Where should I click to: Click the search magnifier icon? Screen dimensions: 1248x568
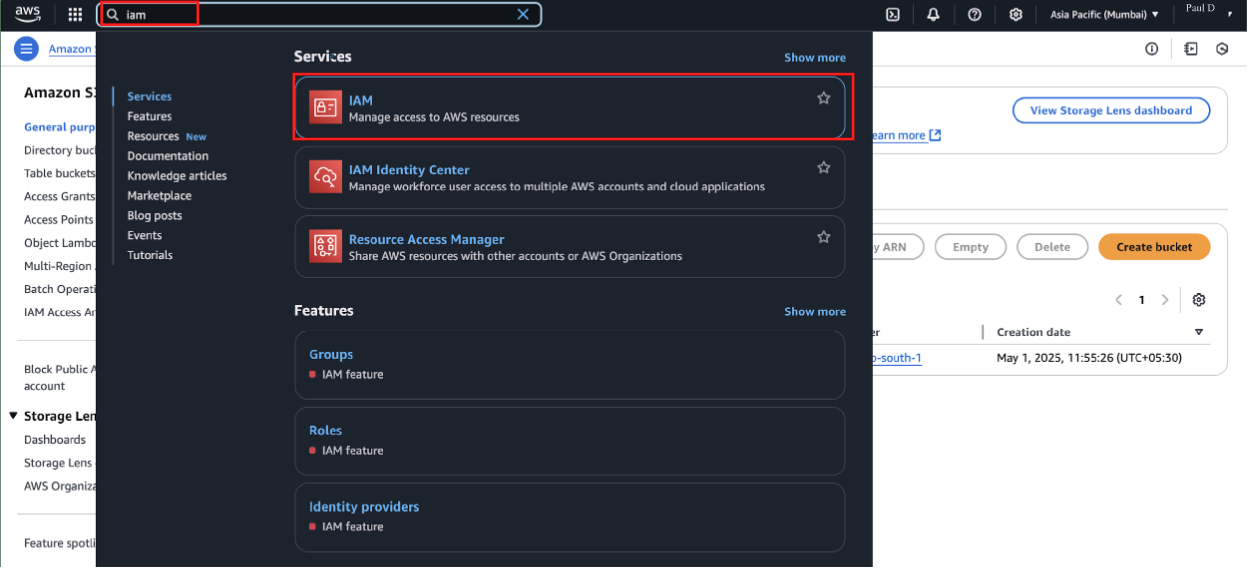(x=113, y=15)
